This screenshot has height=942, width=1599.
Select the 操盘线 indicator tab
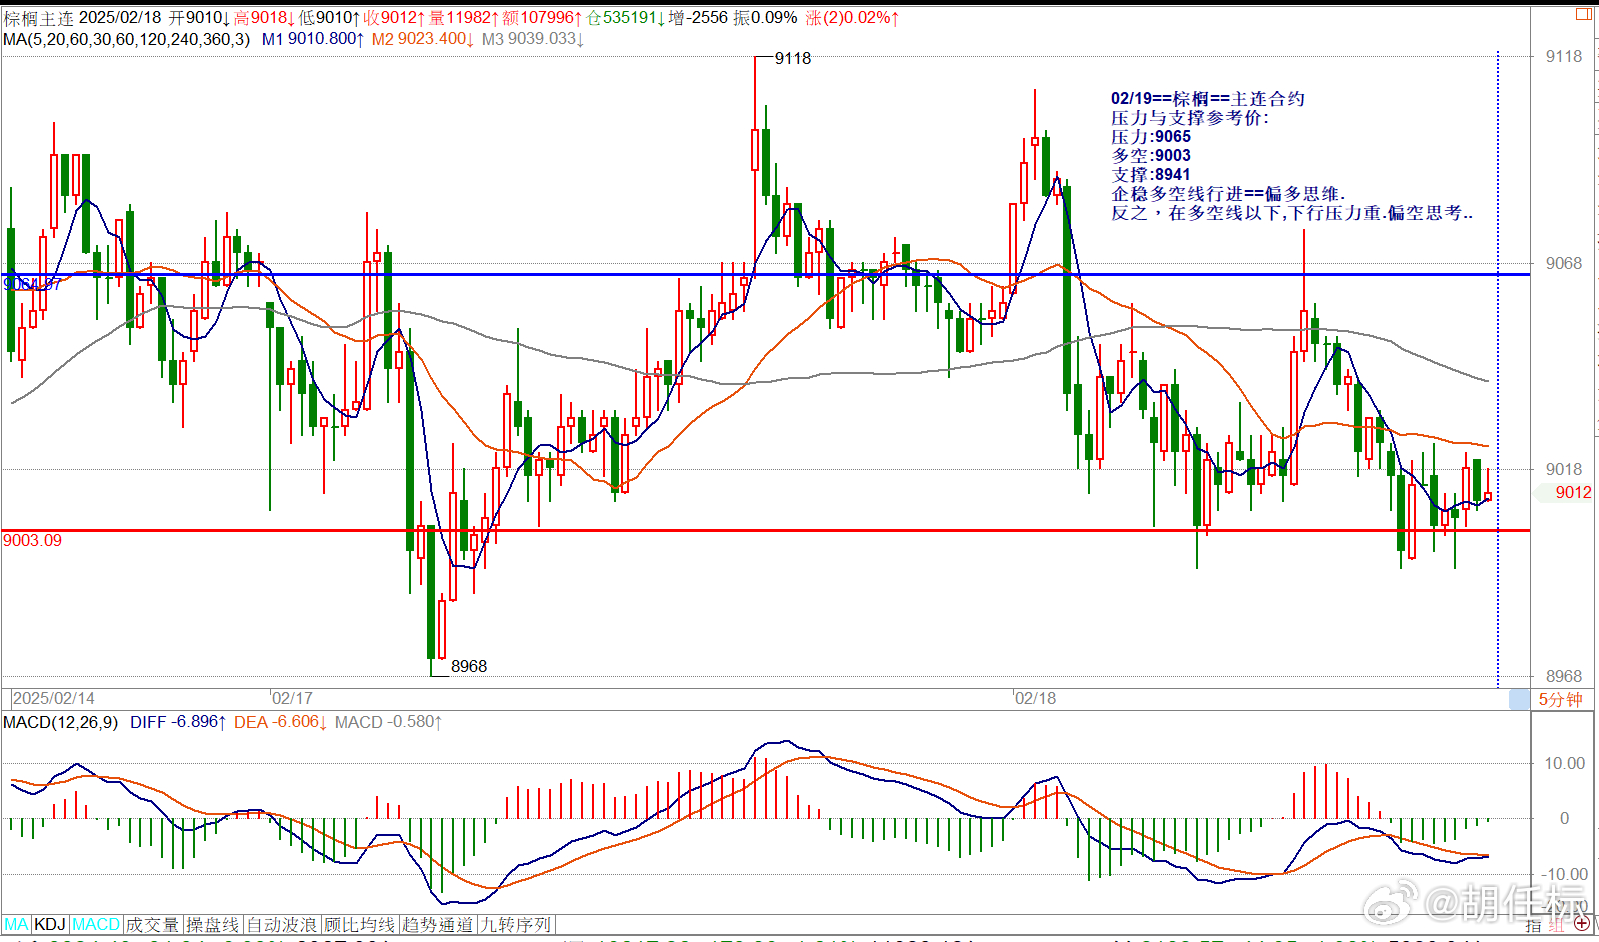(x=213, y=925)
